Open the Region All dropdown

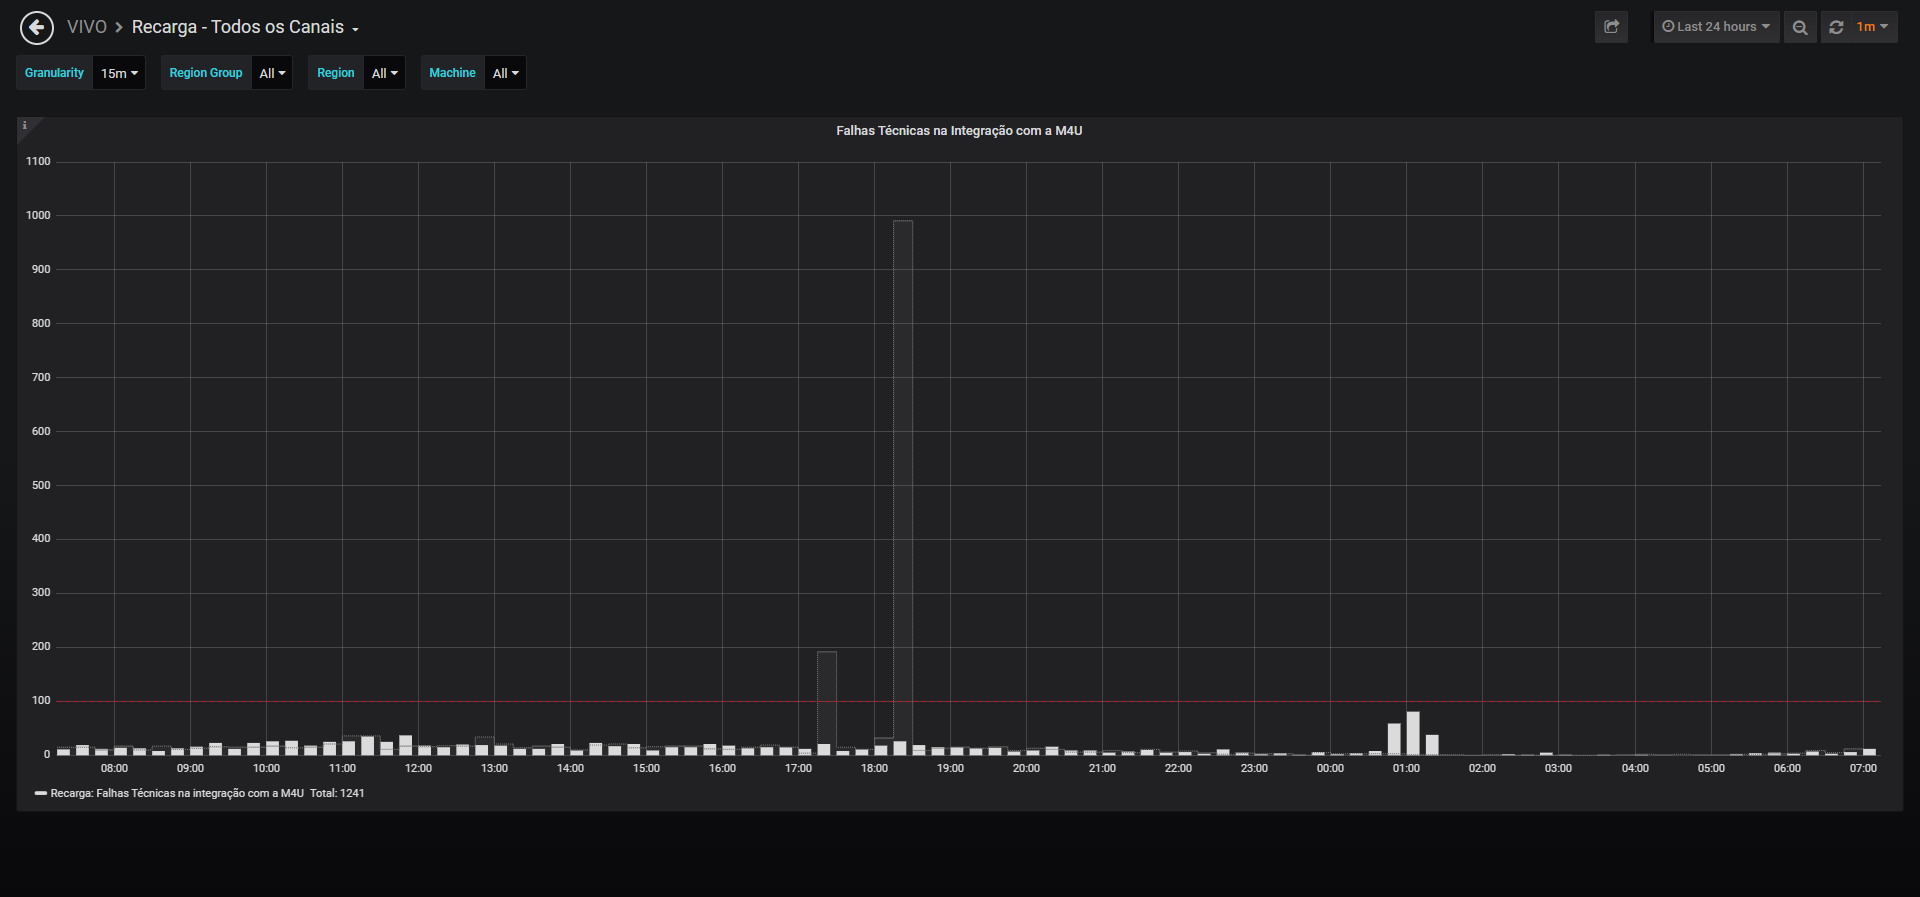[x=384, y=73]
